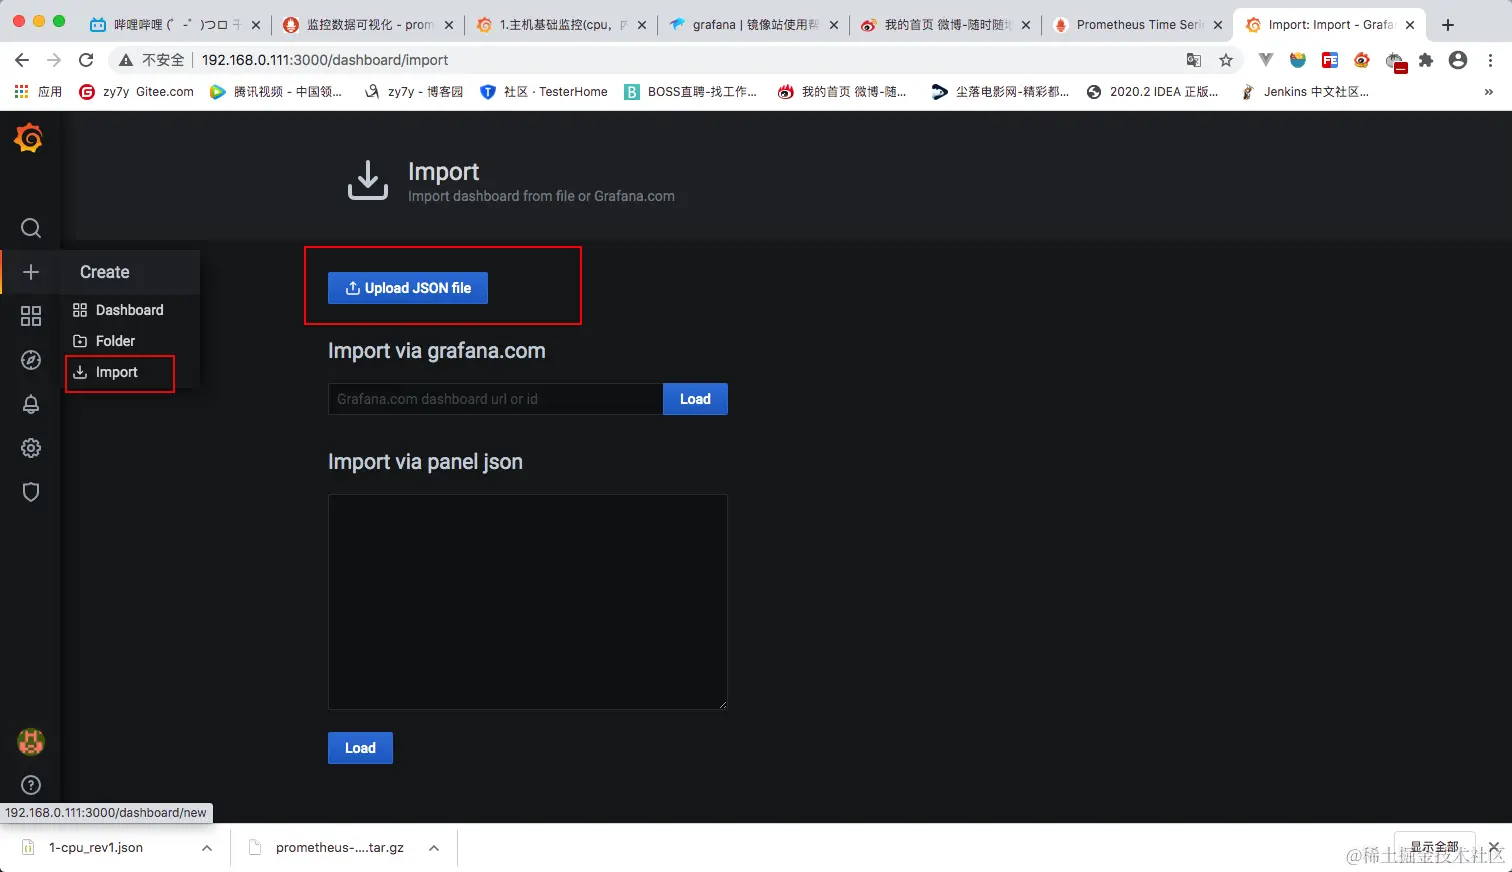Image resolution: width=1512 pixels, height=872 pixels.
Task: Open the Explore compass icon
Action: pos(31,360)
